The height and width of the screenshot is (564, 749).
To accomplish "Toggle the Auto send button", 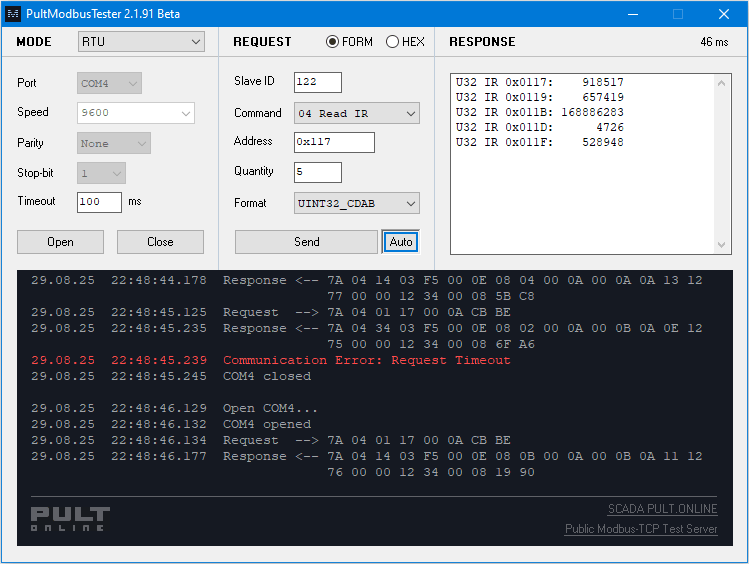I will click(x=400, y=242).
